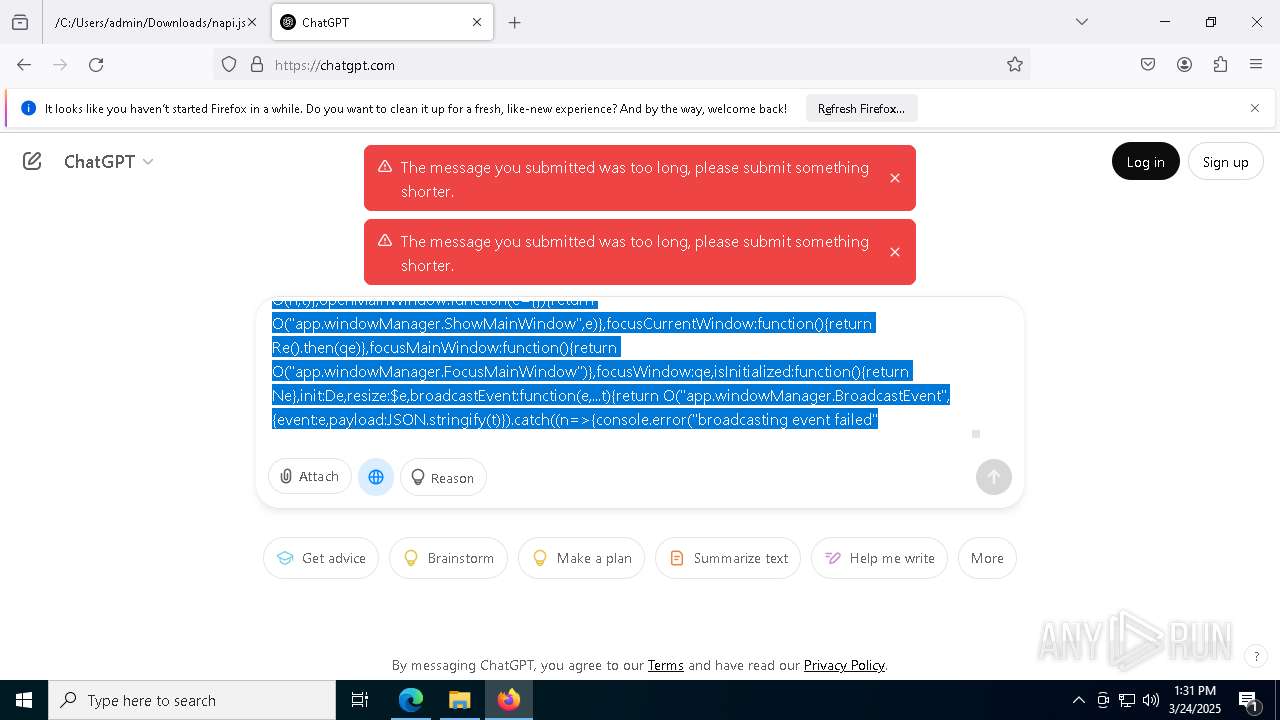The image size is (1280, 720).
Task: Close the ChatGPT tab
Action: point(477,22)
